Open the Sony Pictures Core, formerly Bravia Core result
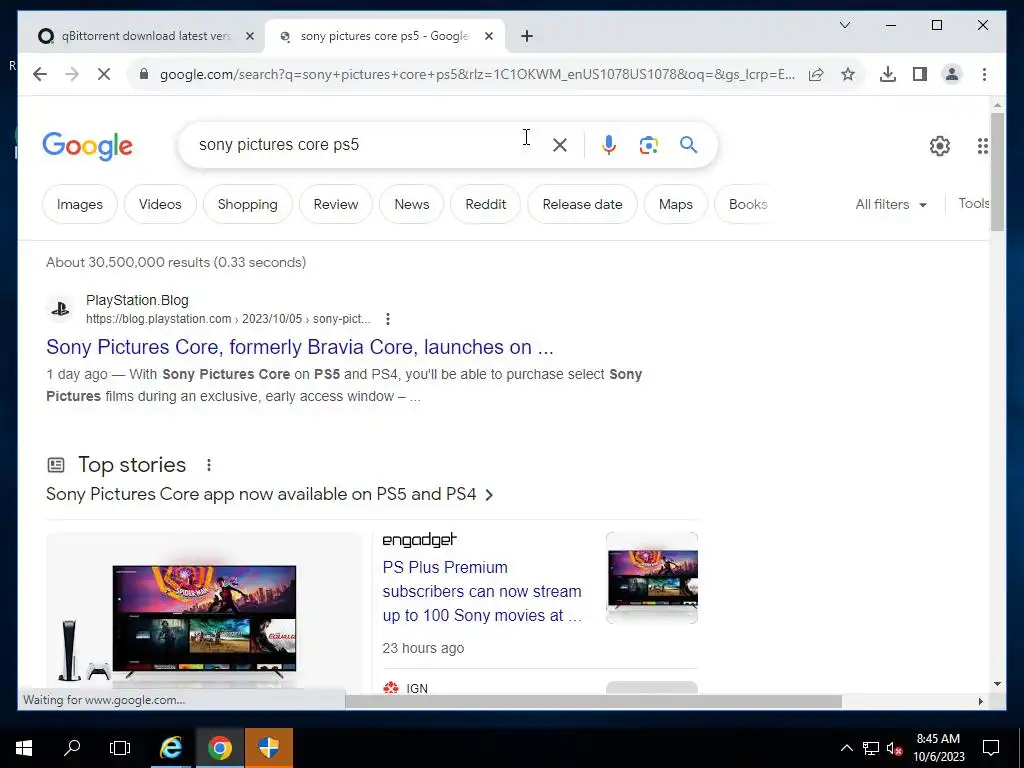This screenshot has width=1024, height=768. coord(300,347)
